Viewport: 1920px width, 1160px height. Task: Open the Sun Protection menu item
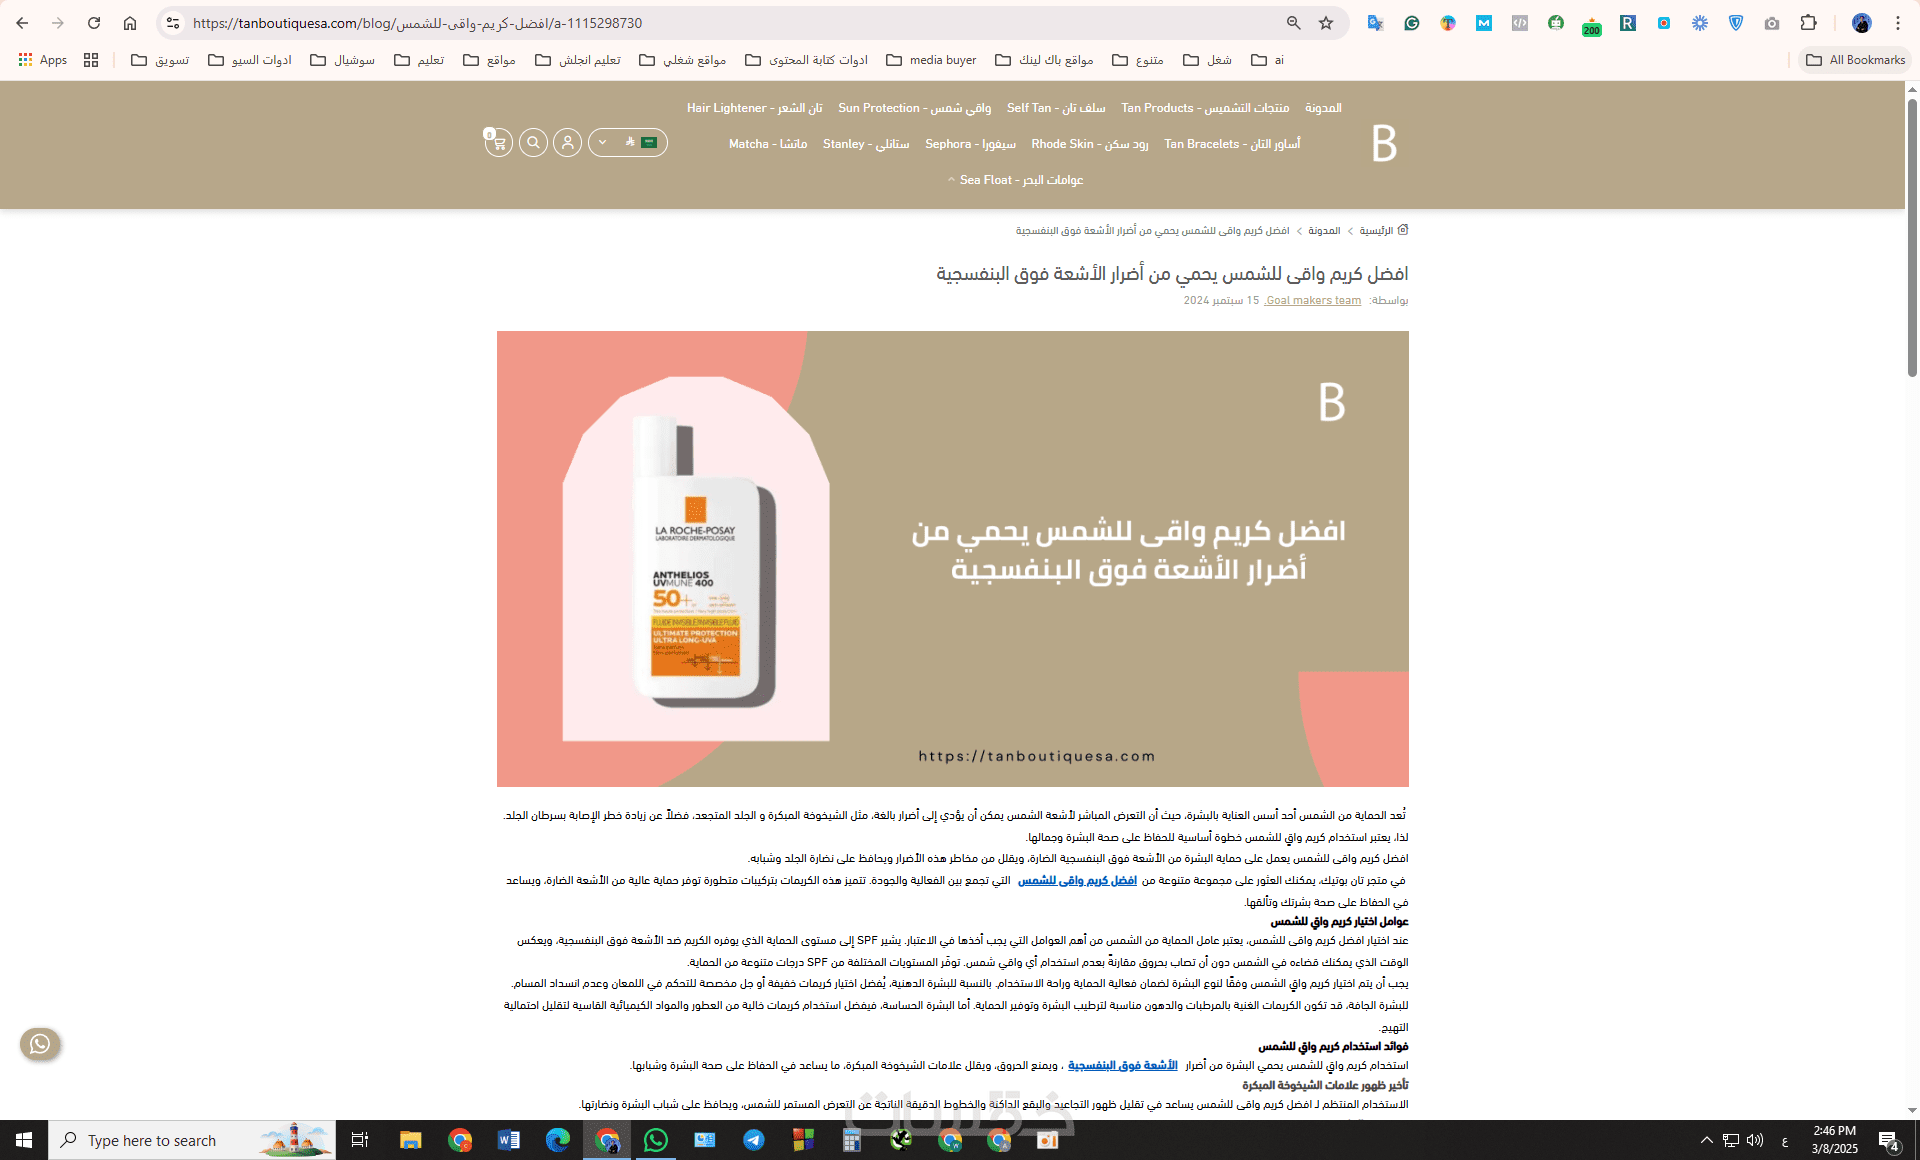[914, 108]
